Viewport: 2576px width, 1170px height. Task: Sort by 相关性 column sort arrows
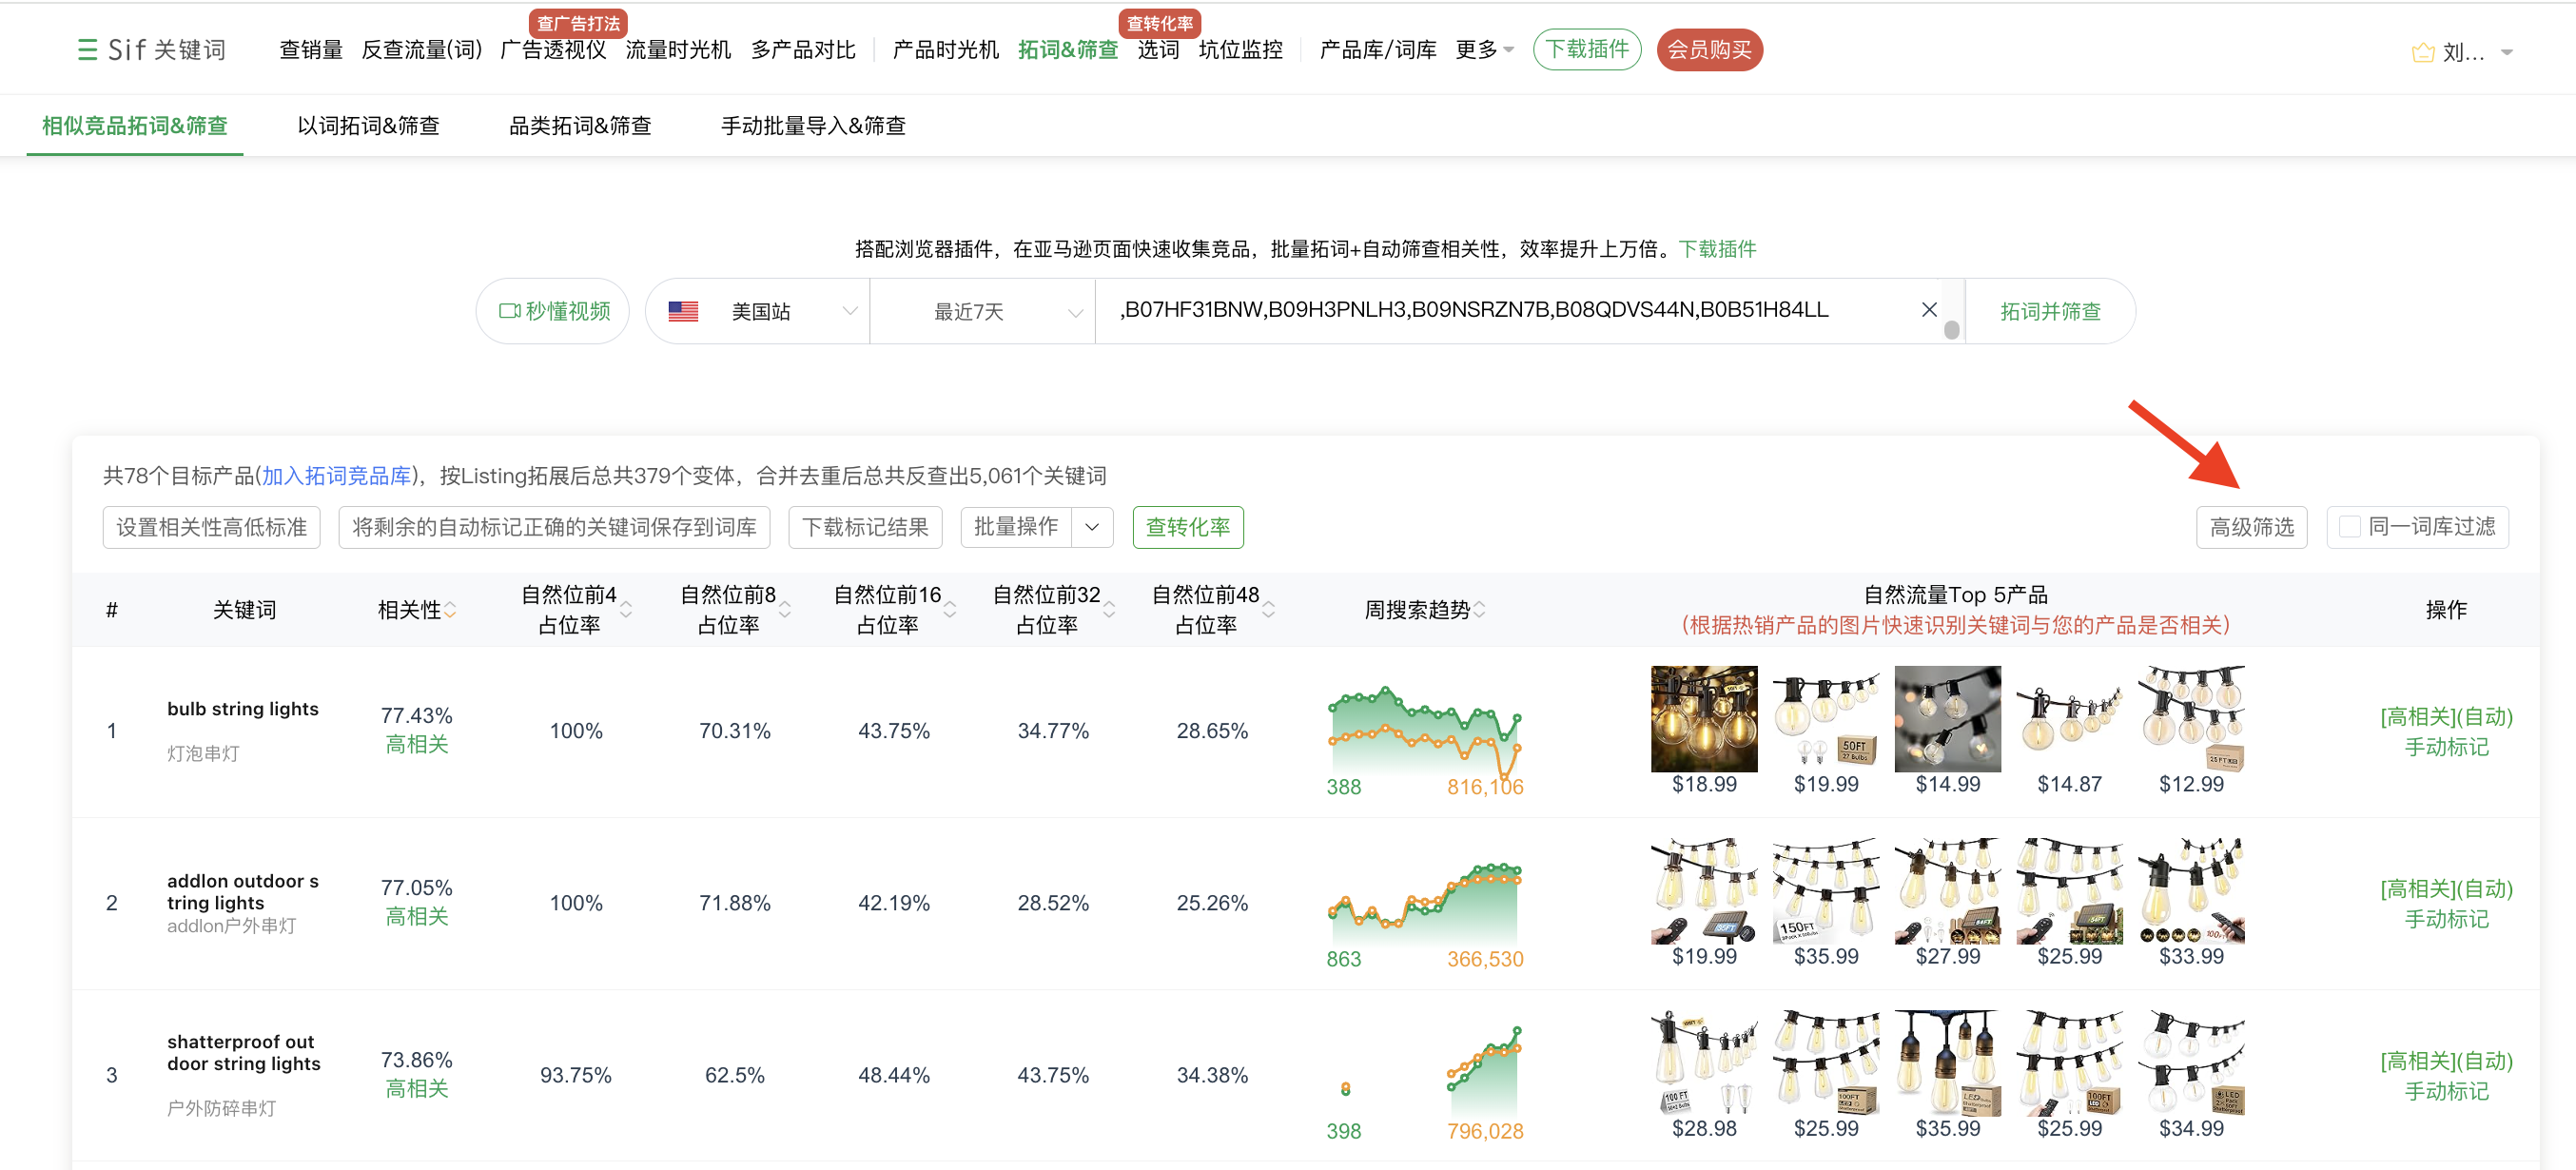click(450, 610)
